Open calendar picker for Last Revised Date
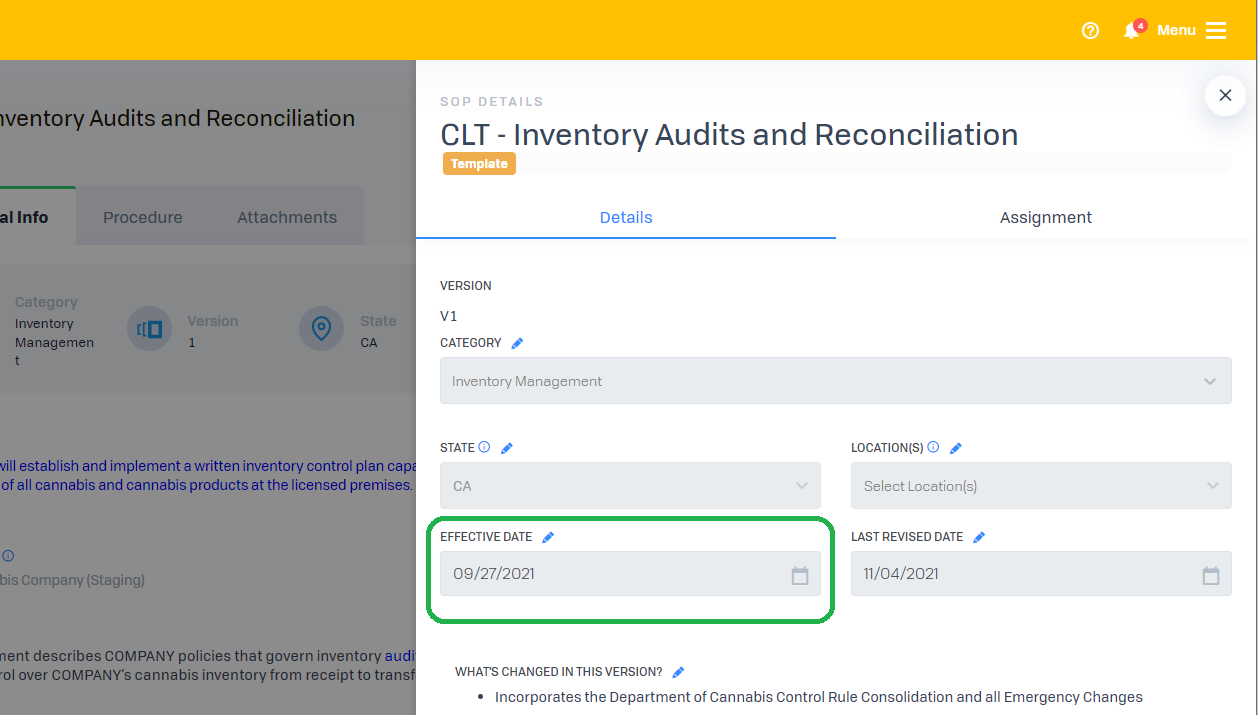Viewport: 1258px width, 715px height. click(x=1210, y=575)
